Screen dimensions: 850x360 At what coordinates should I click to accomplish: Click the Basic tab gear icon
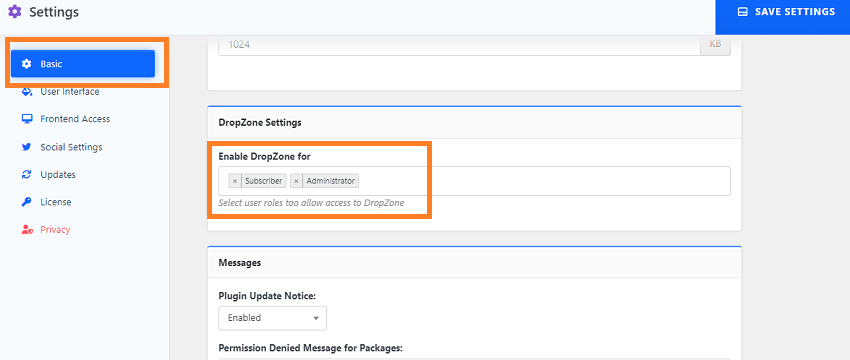(27, 64)
